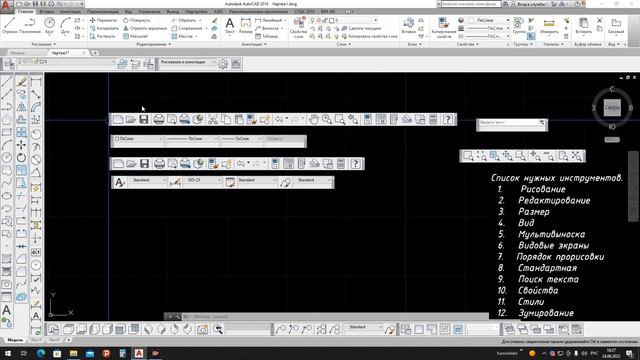Click the Вставка block insert tool
This screenshot has height=360, width=640.
pyautogui.click(x=409, y=26)
